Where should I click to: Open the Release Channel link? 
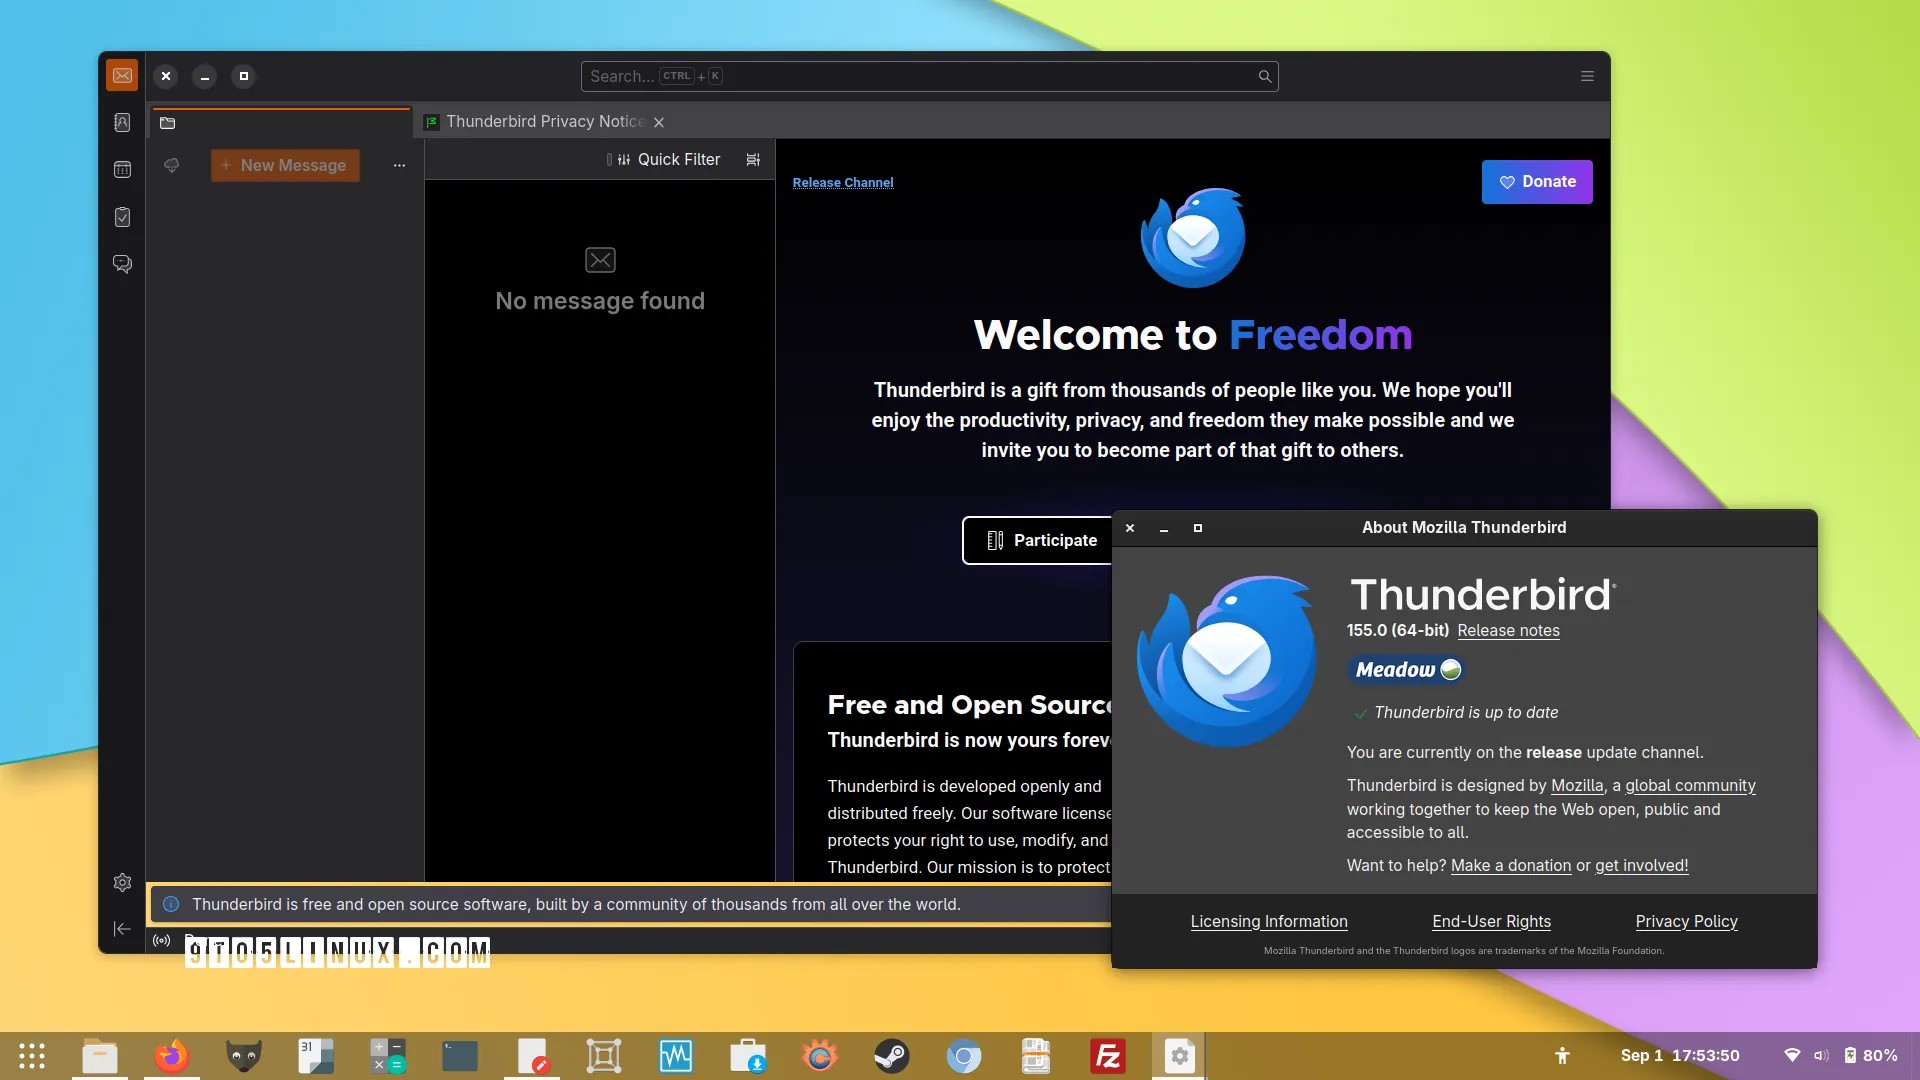pyautogui.click(x=843, y=182)
